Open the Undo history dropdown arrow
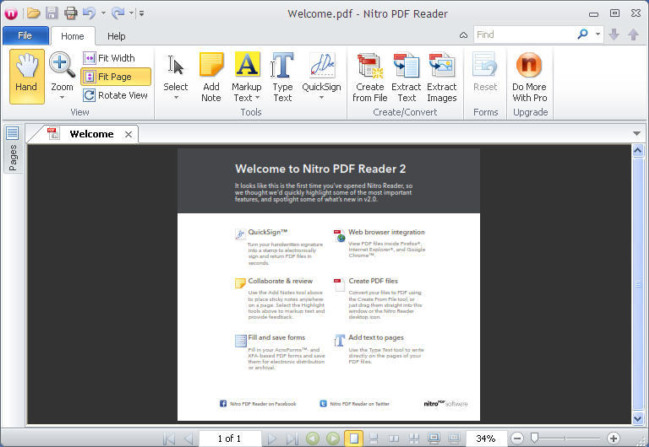Viewport: 649px width, 447px height. coord(103,13)
